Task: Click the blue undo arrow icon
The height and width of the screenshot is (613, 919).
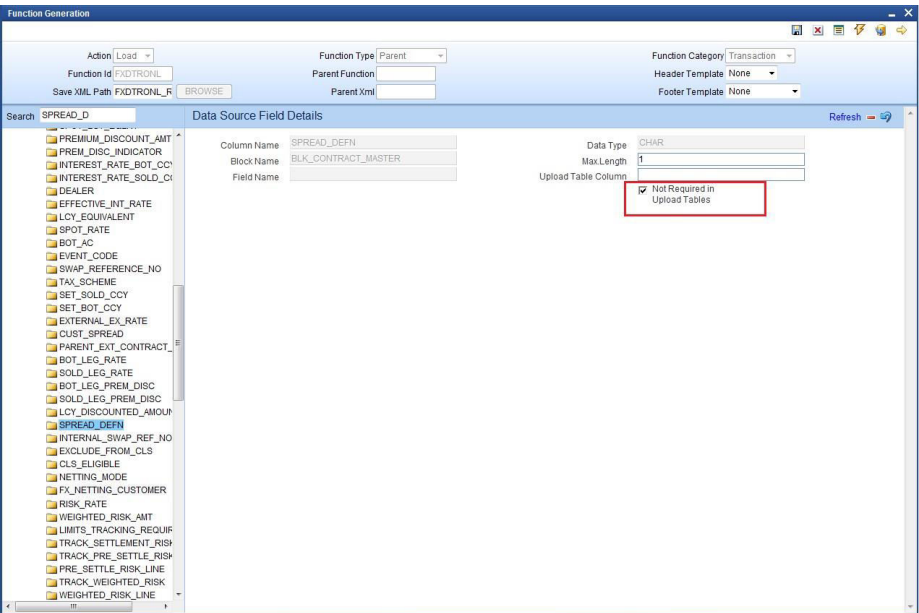Action: [x=886, y=117]
